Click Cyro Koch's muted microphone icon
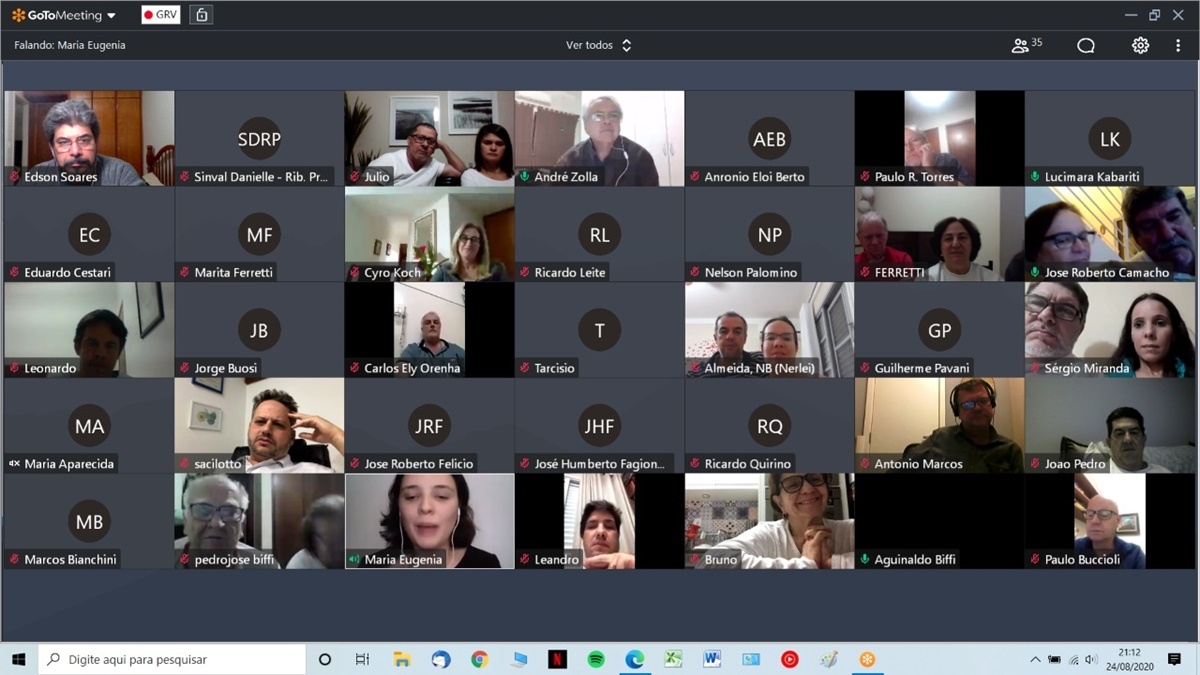1200x675 pixels. pyautogui.click(x=354, y=272)
